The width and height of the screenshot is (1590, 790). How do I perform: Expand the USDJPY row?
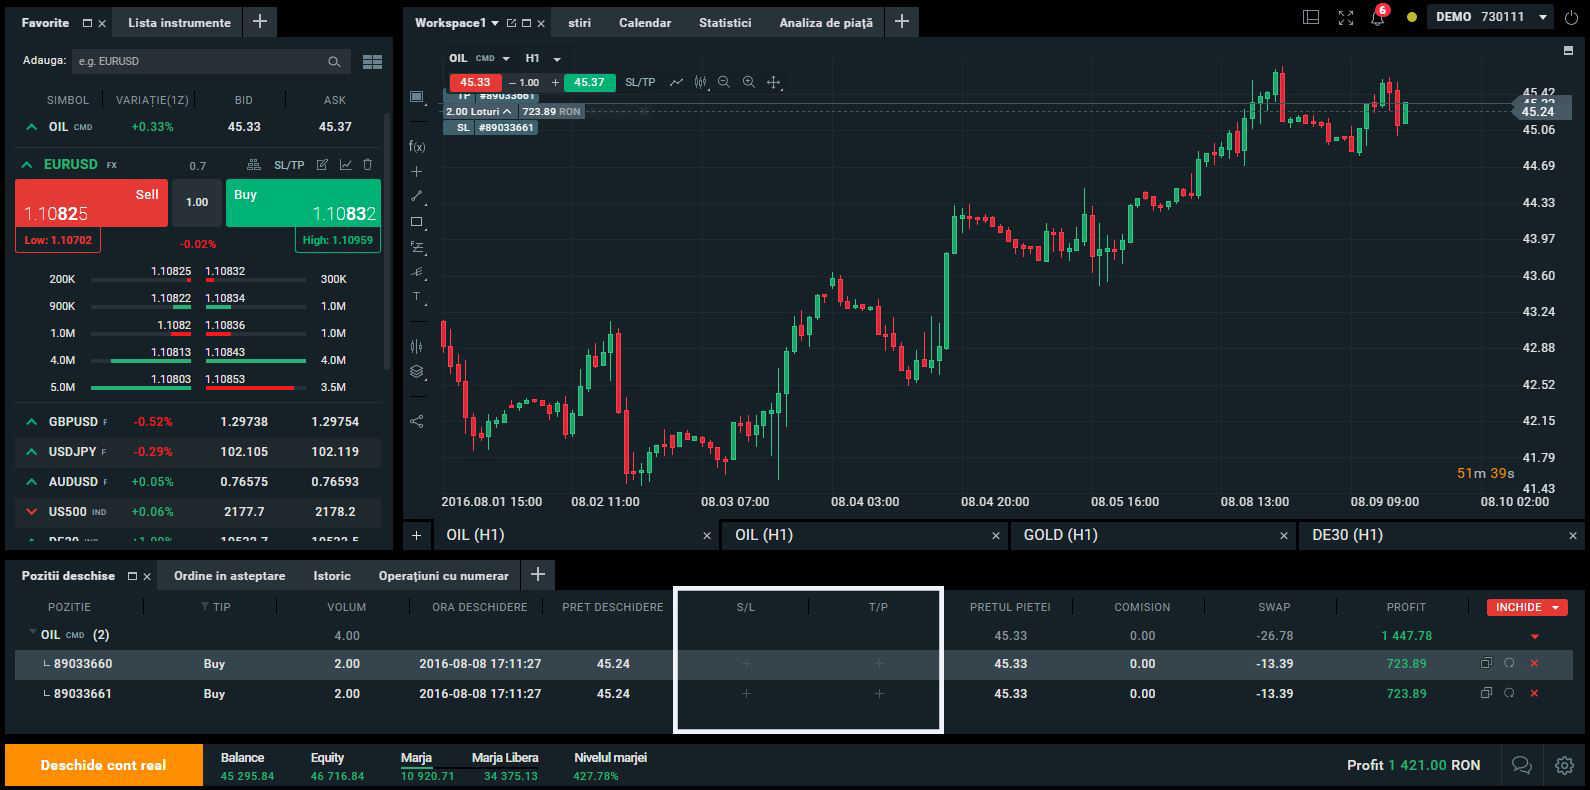click(31, 452)
